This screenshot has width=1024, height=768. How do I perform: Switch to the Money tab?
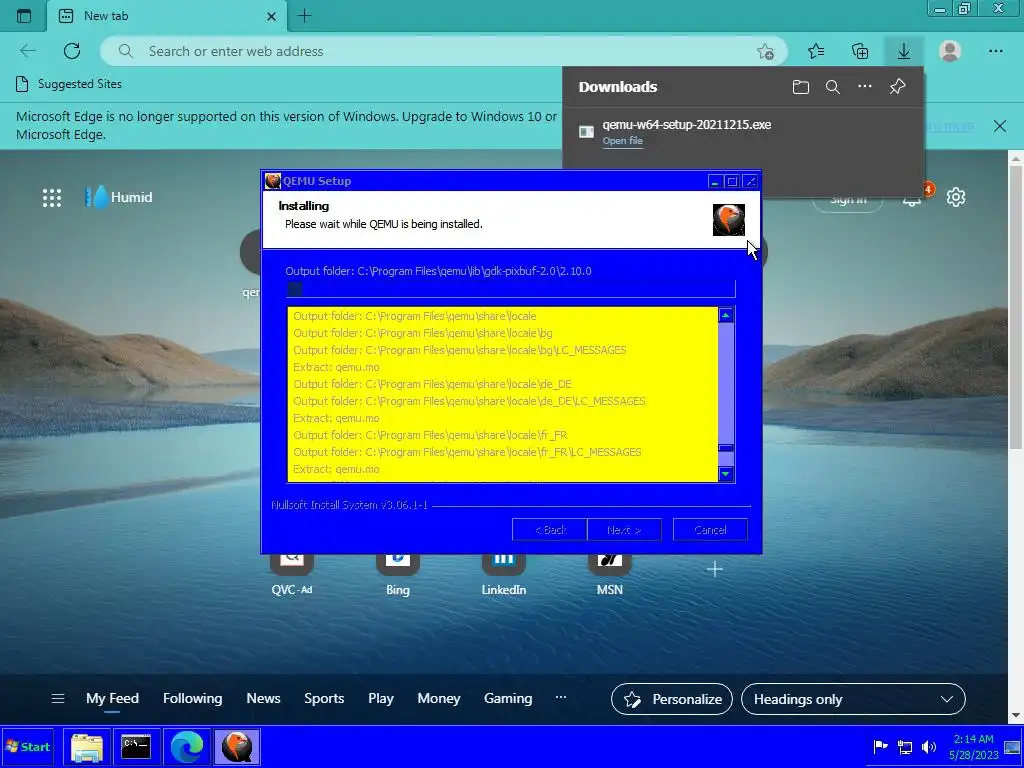[x=439, y=699]
